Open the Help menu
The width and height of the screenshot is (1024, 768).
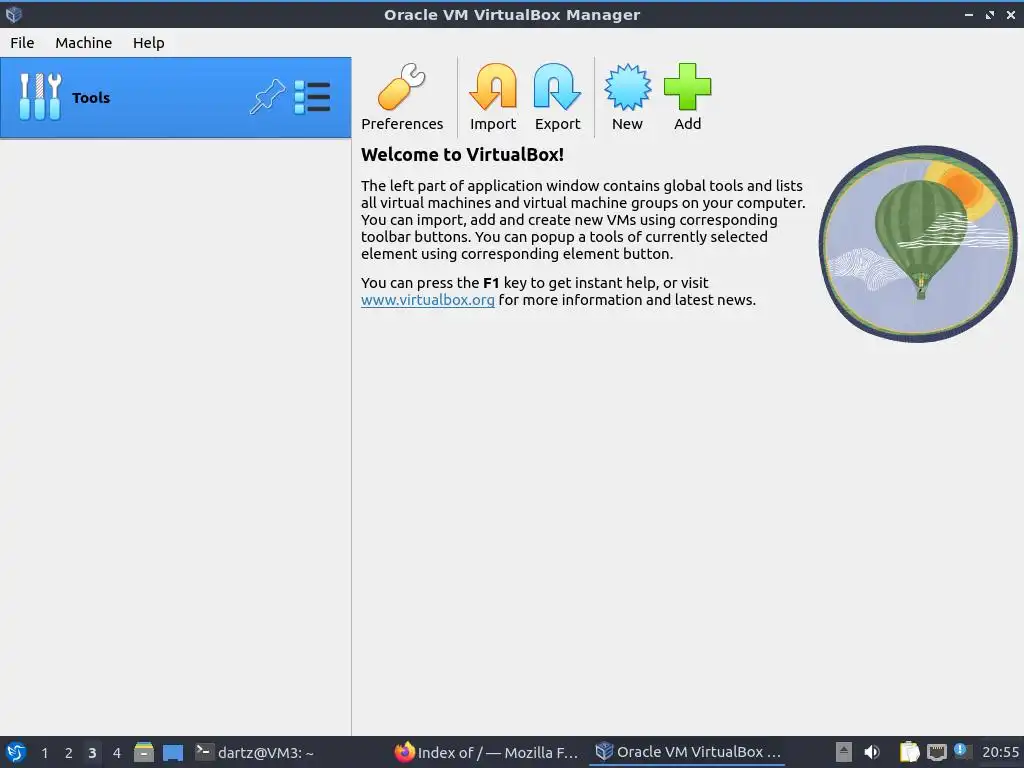(148, 42)
